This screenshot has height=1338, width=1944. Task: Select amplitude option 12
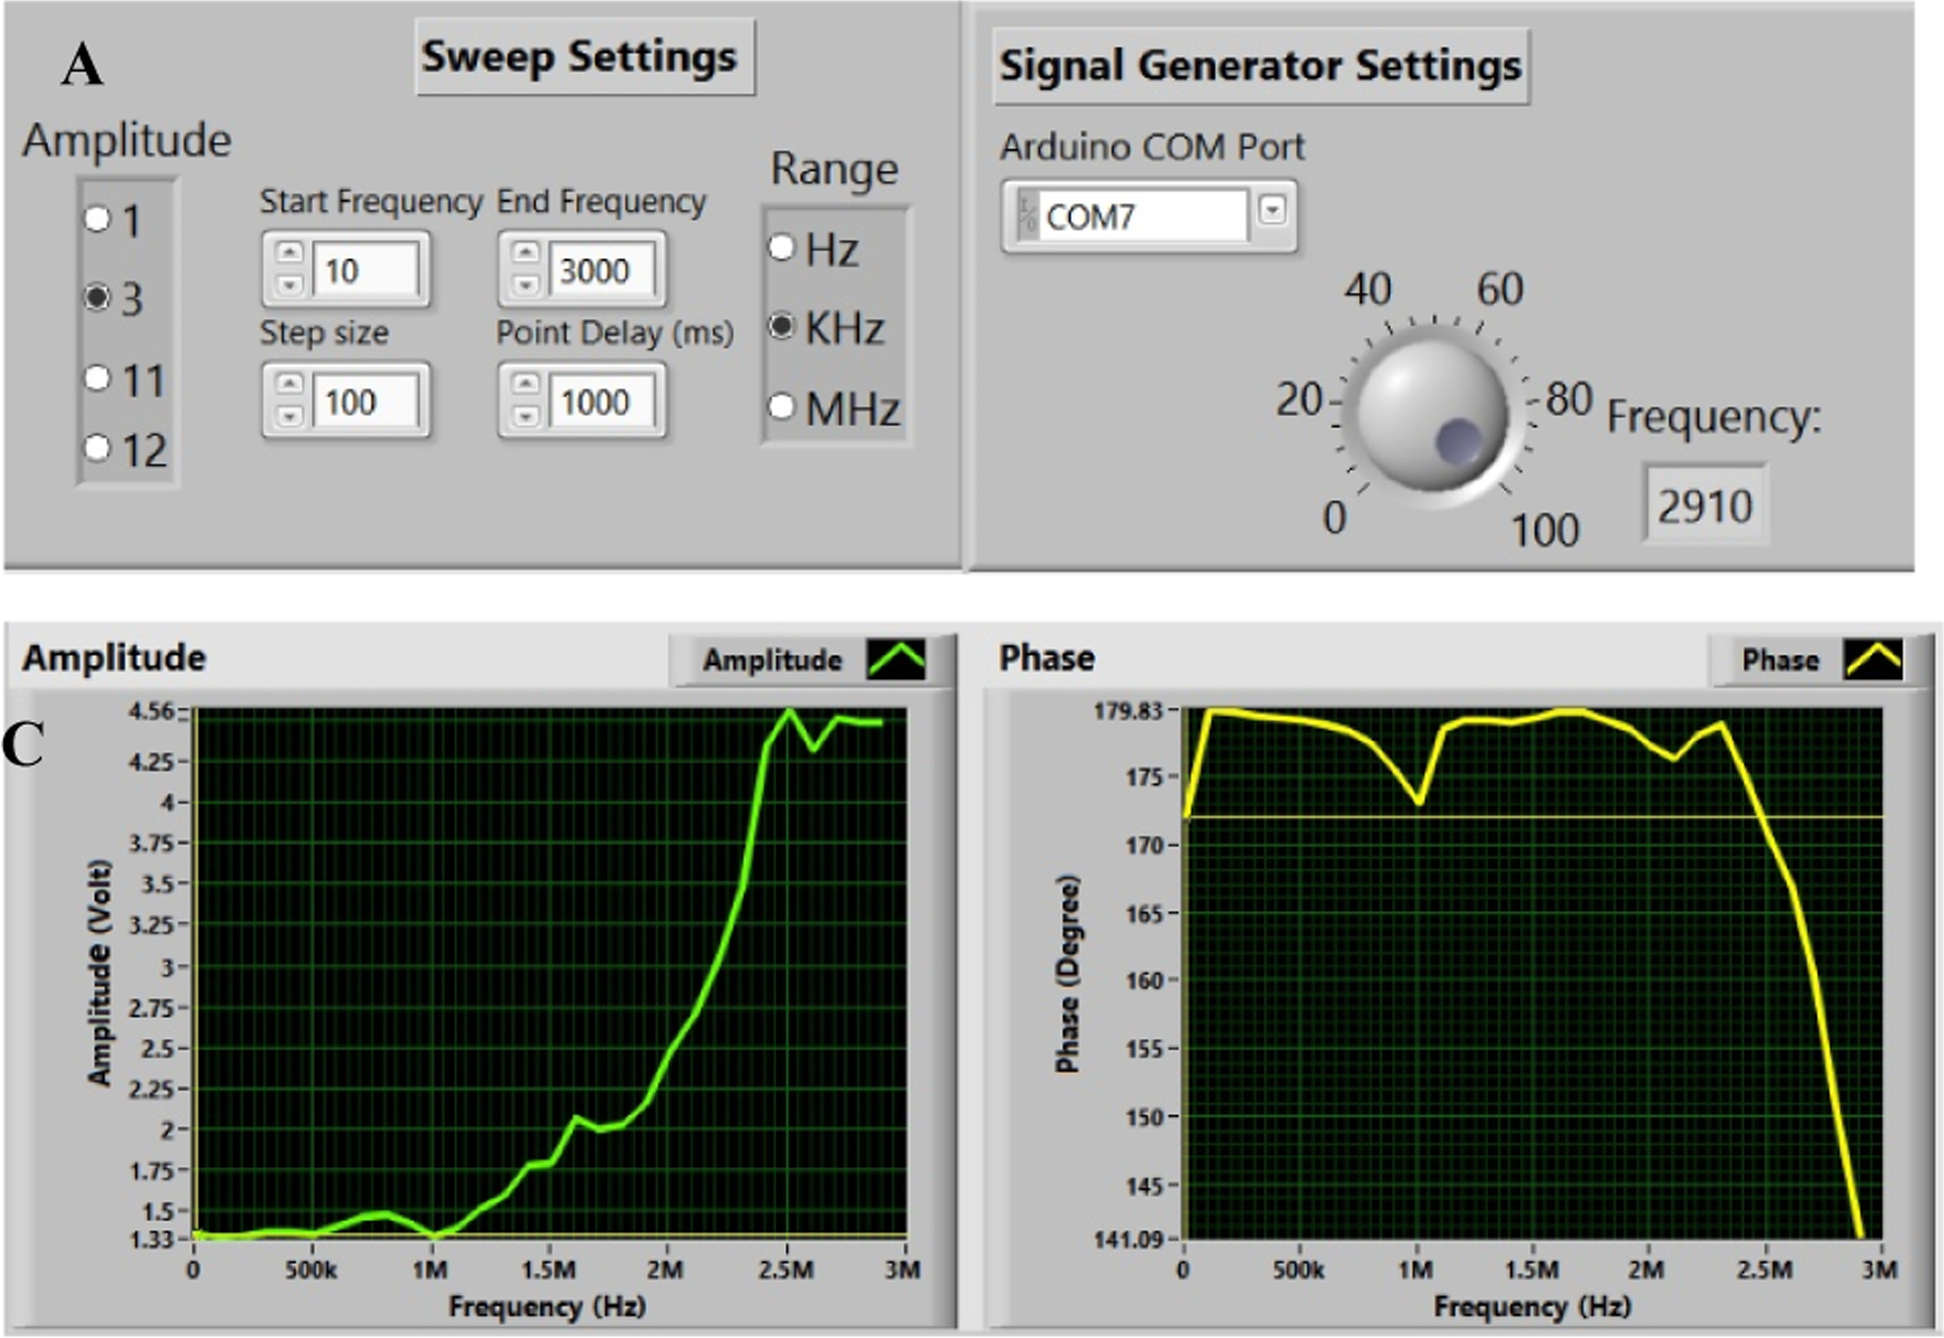click(x=97, y=447)
